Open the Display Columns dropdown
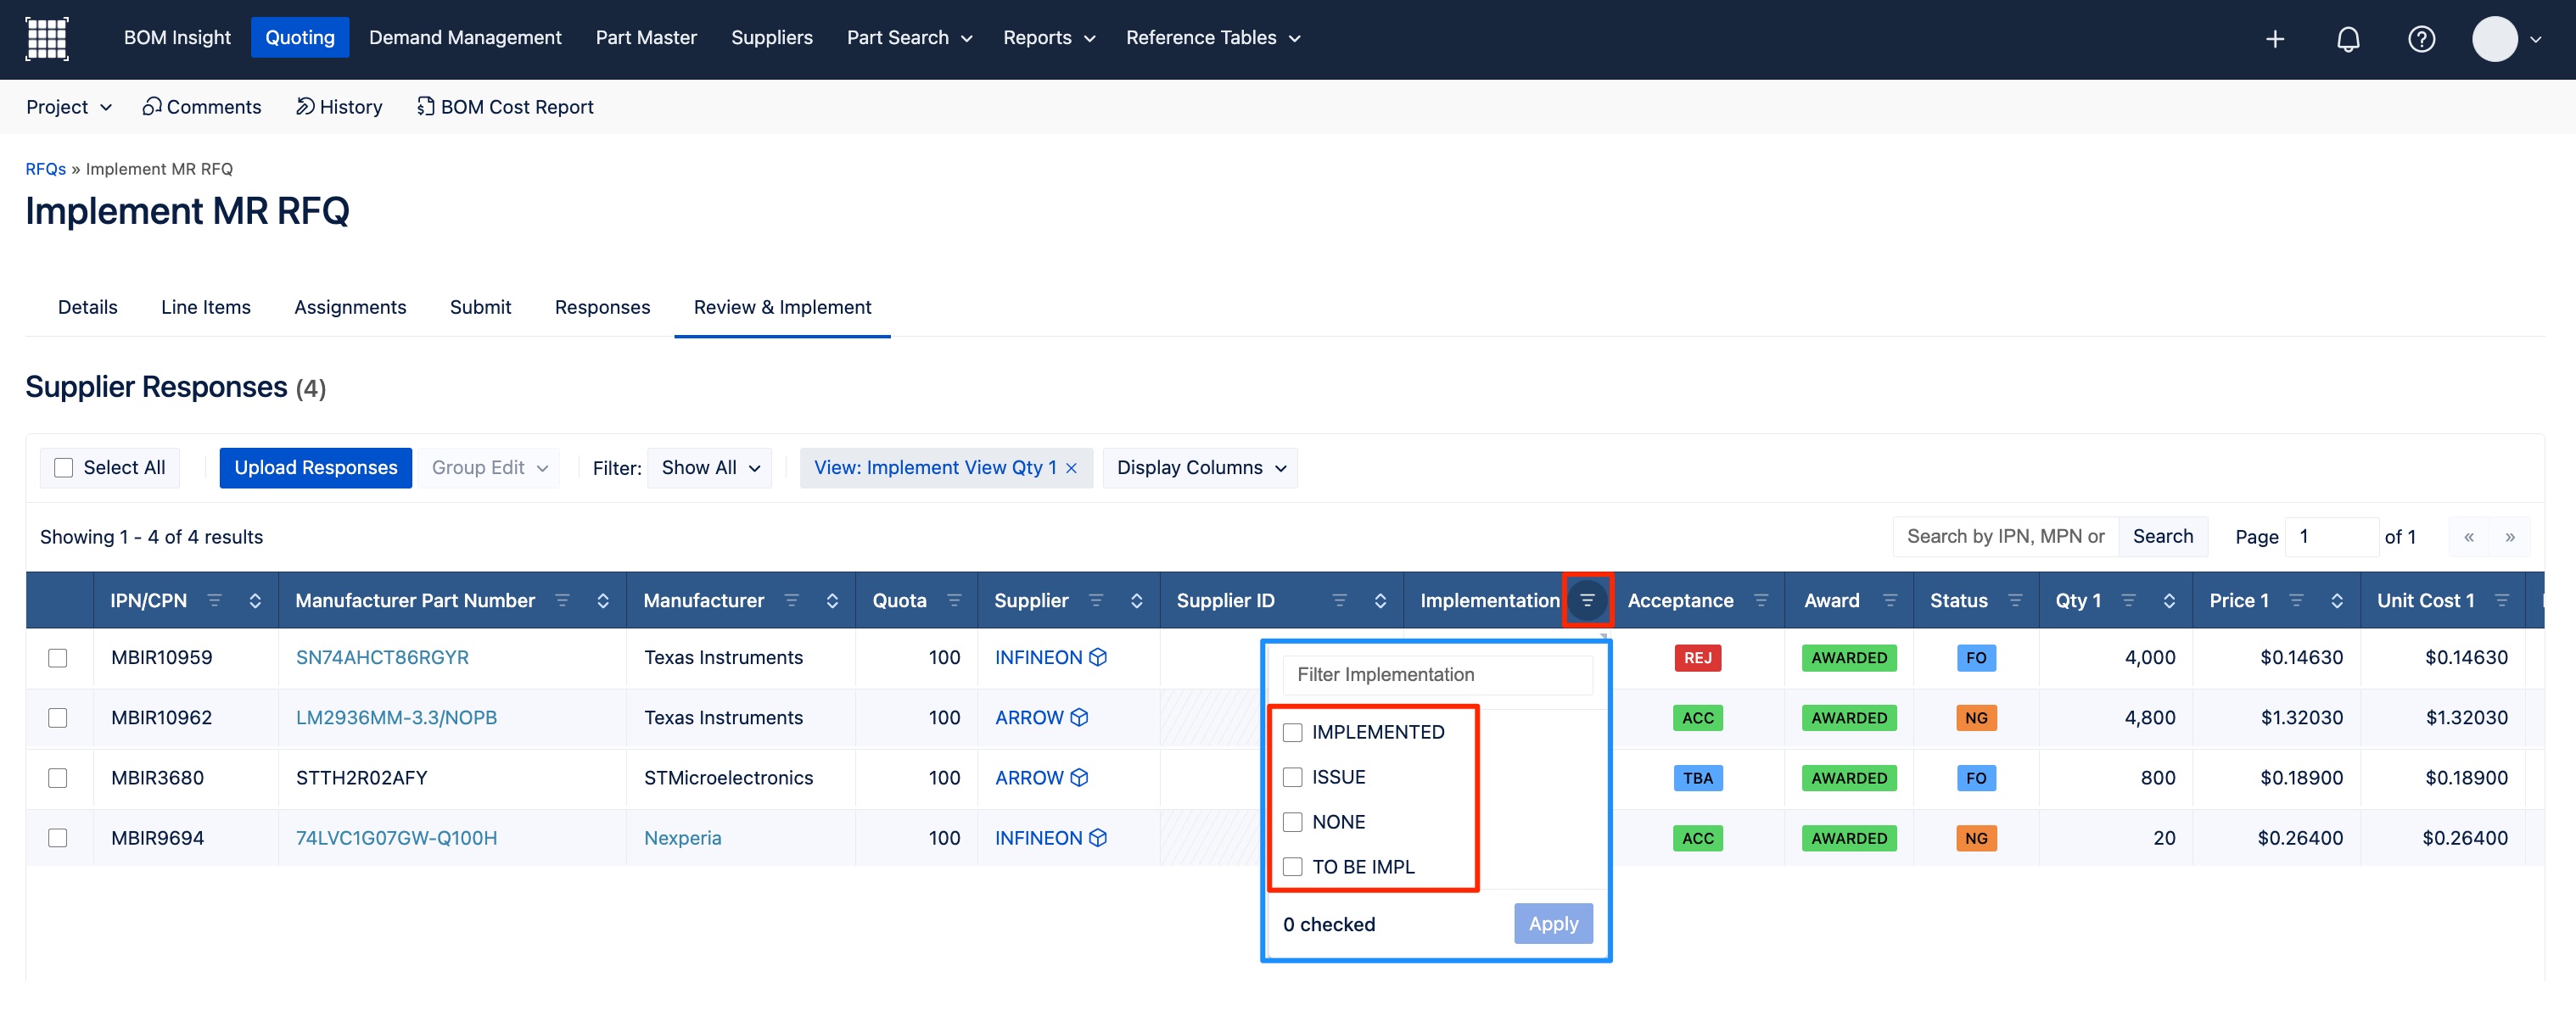The width and height of the screenshot is (2576, 1016). [x=1200, y=468]
